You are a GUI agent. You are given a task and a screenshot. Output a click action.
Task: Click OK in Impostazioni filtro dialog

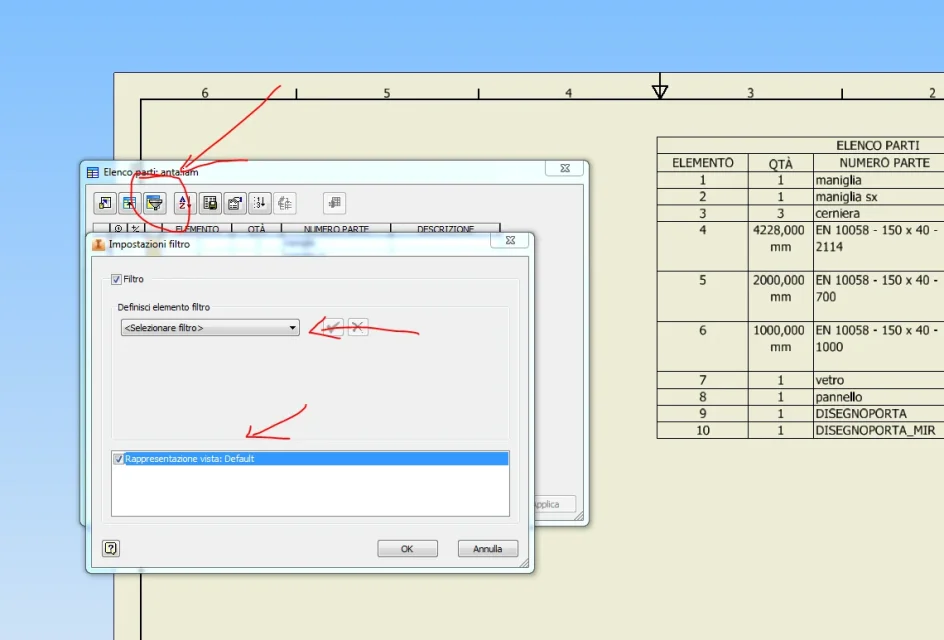[x=408, y=548]
